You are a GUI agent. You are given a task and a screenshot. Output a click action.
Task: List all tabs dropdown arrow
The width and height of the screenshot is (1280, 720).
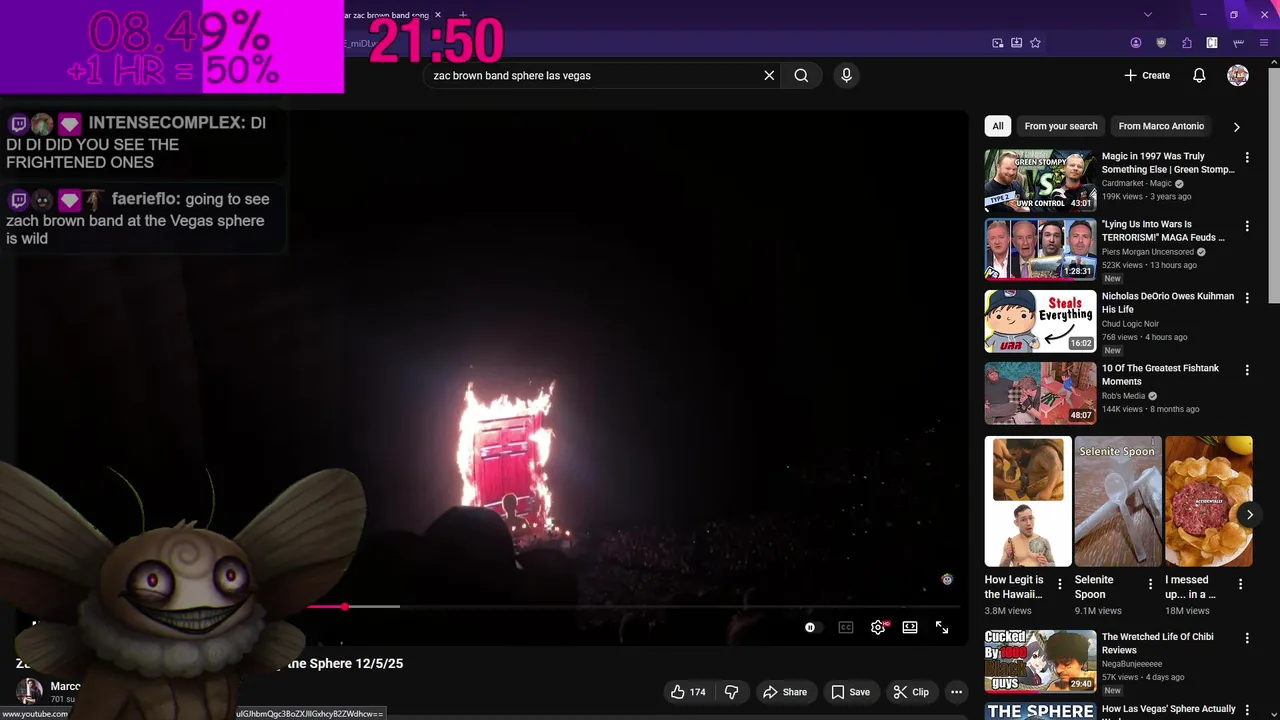pos(1148,15)
